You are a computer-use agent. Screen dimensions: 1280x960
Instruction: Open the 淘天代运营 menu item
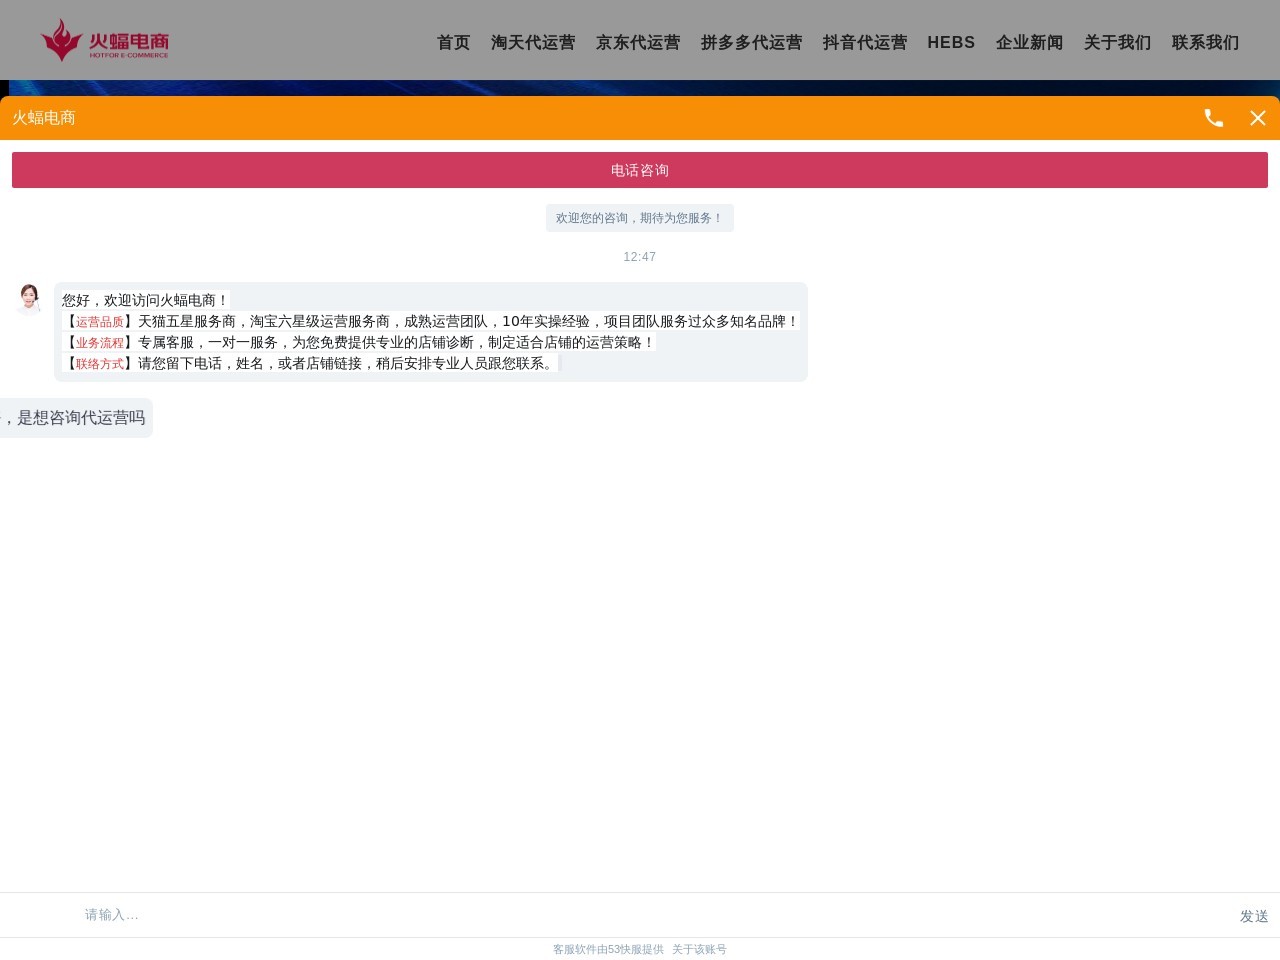point(533,43)
